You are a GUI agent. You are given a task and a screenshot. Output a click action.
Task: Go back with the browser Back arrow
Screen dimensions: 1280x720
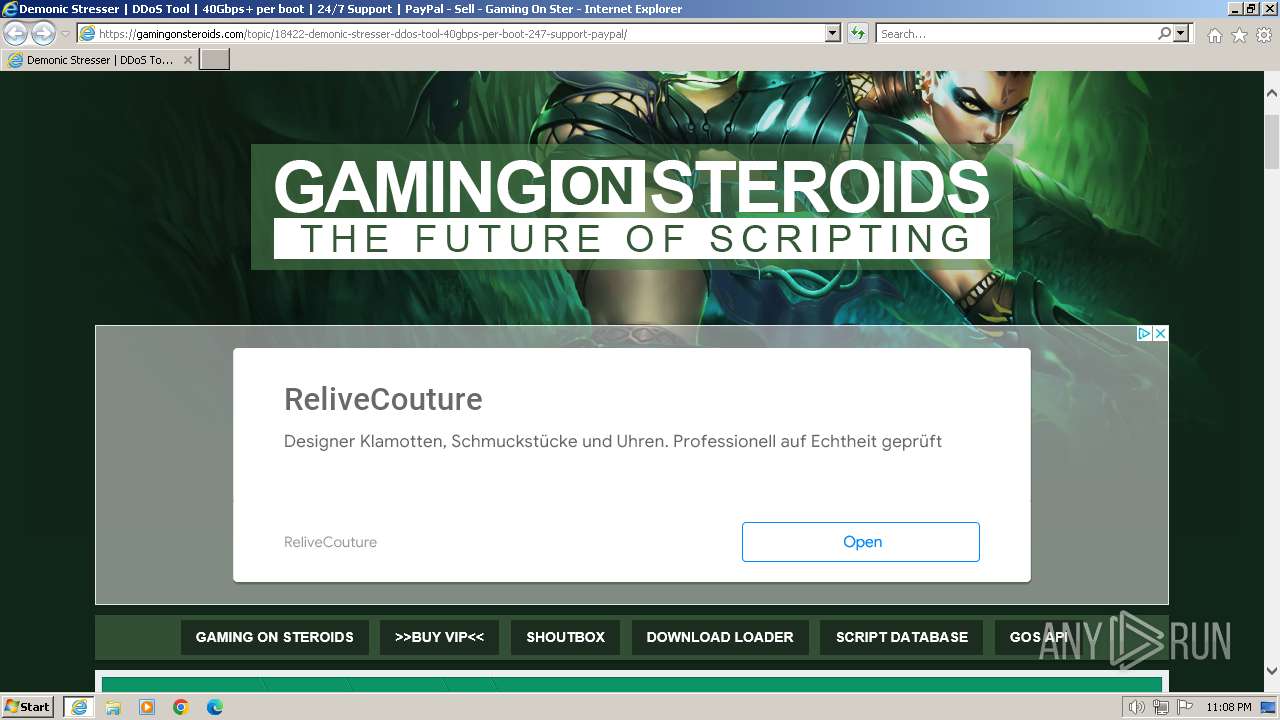tap(16, 34)
